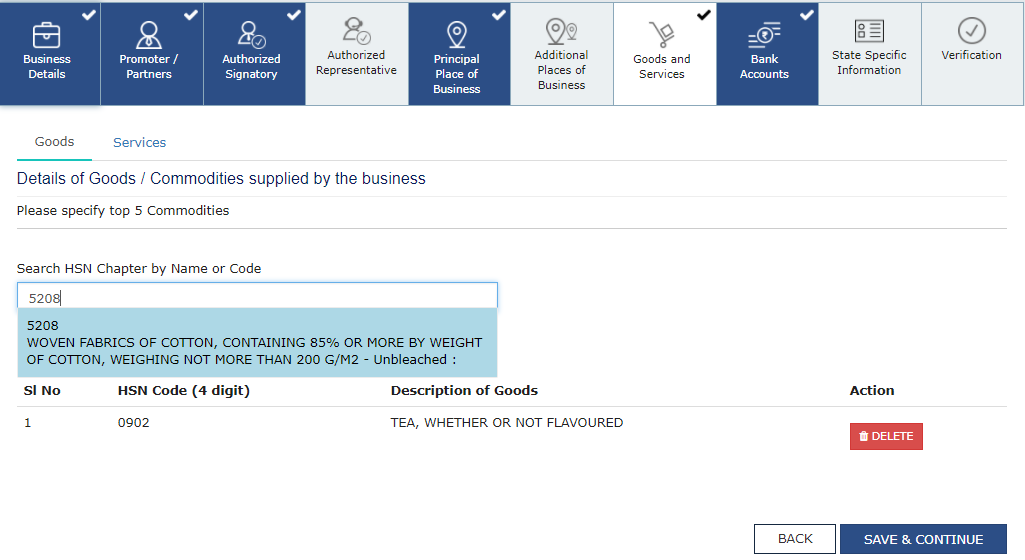
Task: Click the Verification step label
Action: (971, 56)
